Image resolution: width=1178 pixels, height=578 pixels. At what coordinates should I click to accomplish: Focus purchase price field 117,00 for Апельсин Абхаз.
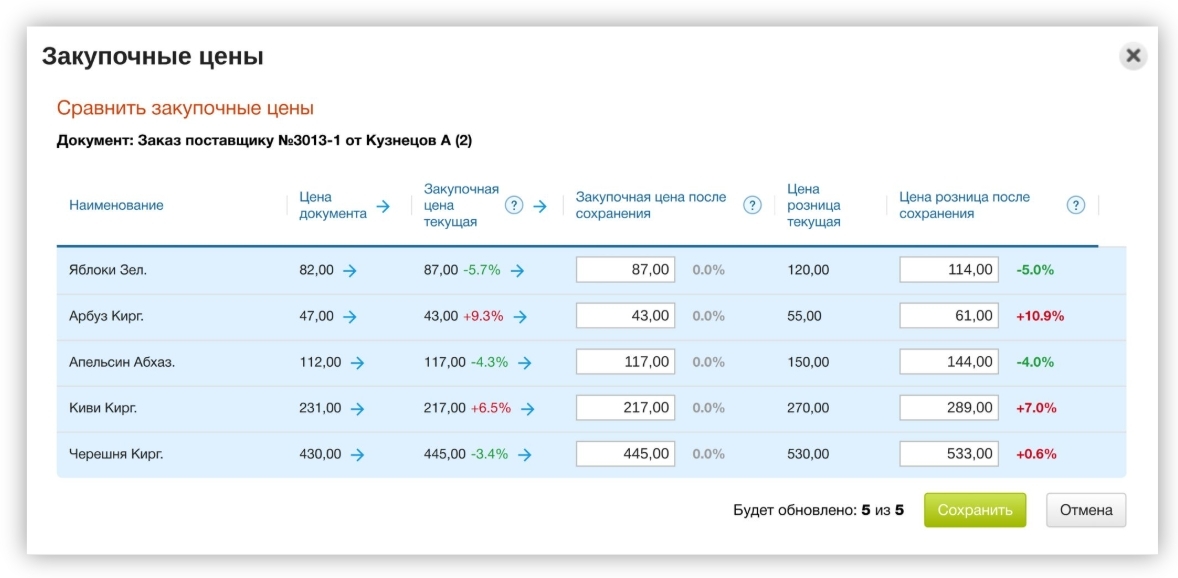pyautogui.click(x=625, y=362)
